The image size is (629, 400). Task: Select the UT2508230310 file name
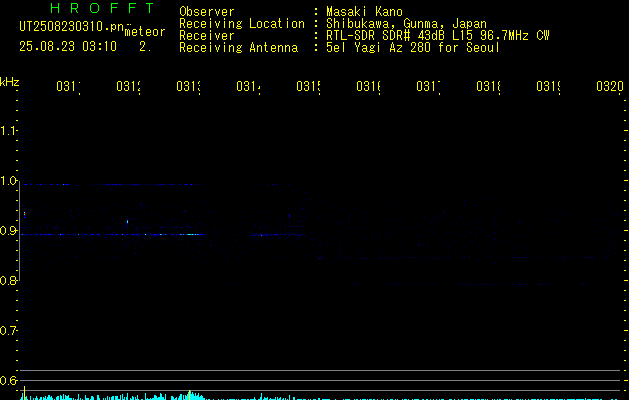coord(72,27)
